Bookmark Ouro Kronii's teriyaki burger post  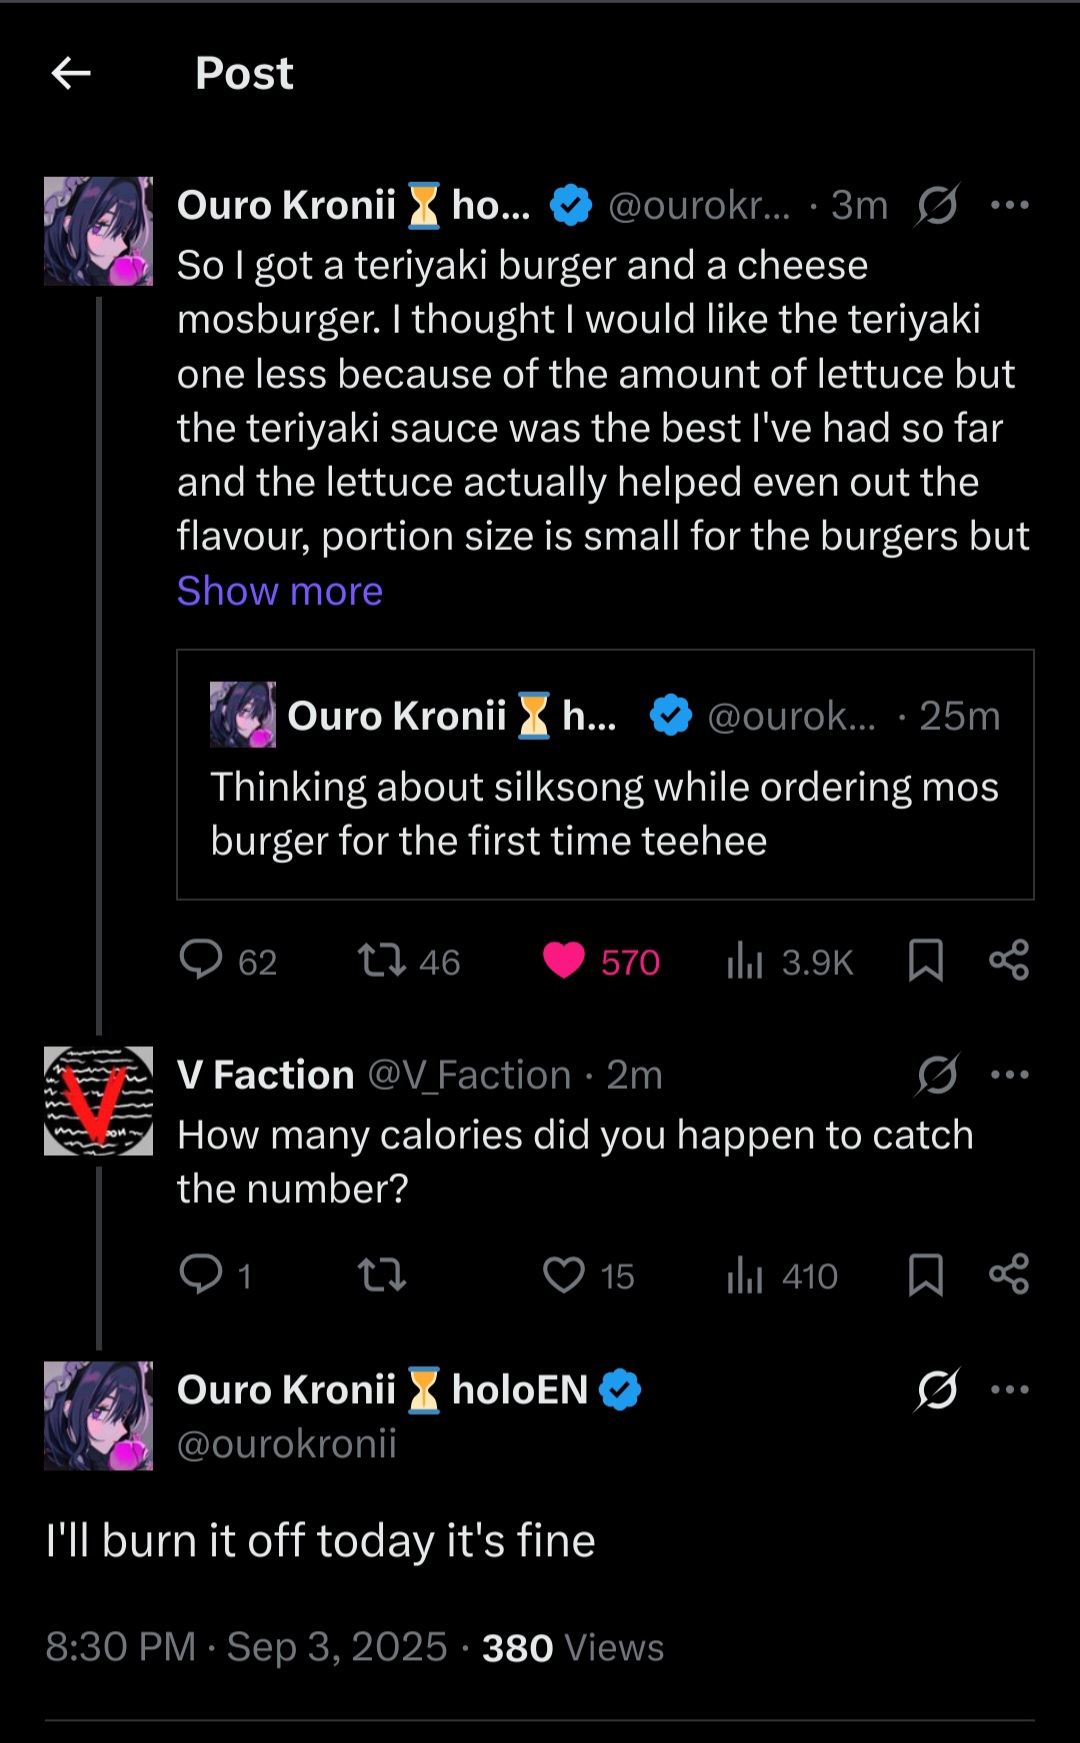tap(926, 960)
